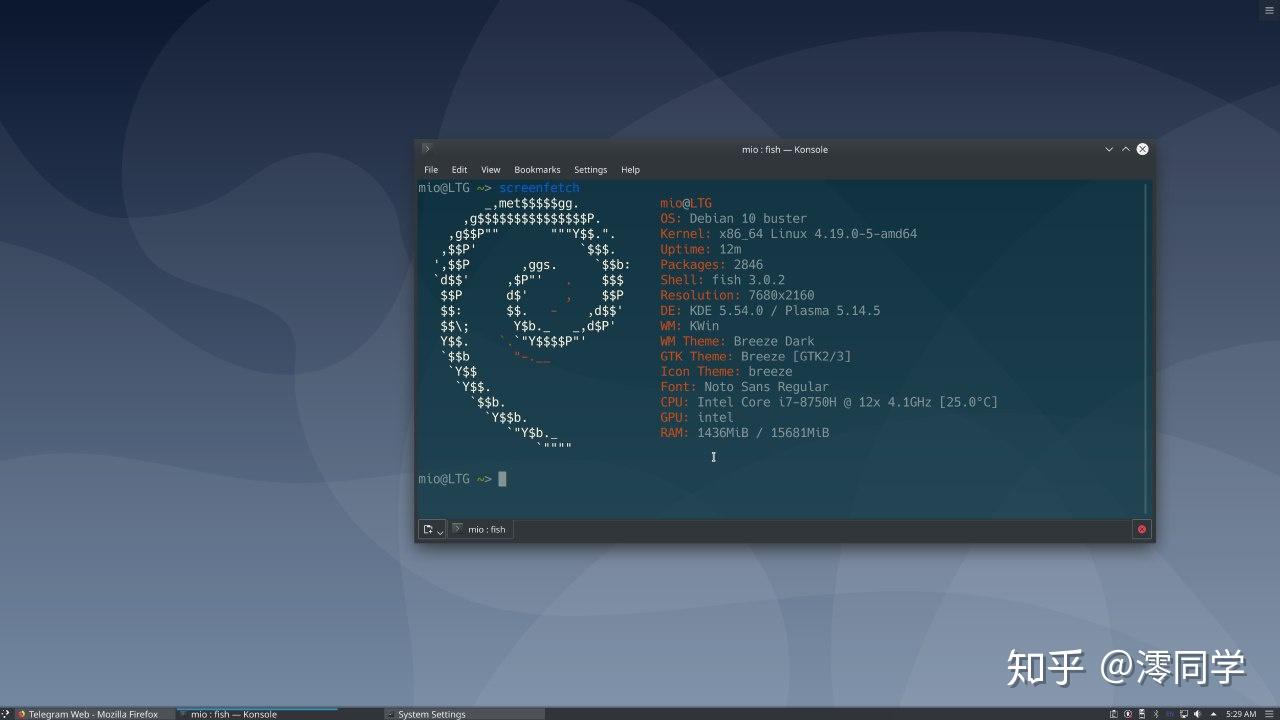Open the Bookmarks menu

click(x=537, y=169)
